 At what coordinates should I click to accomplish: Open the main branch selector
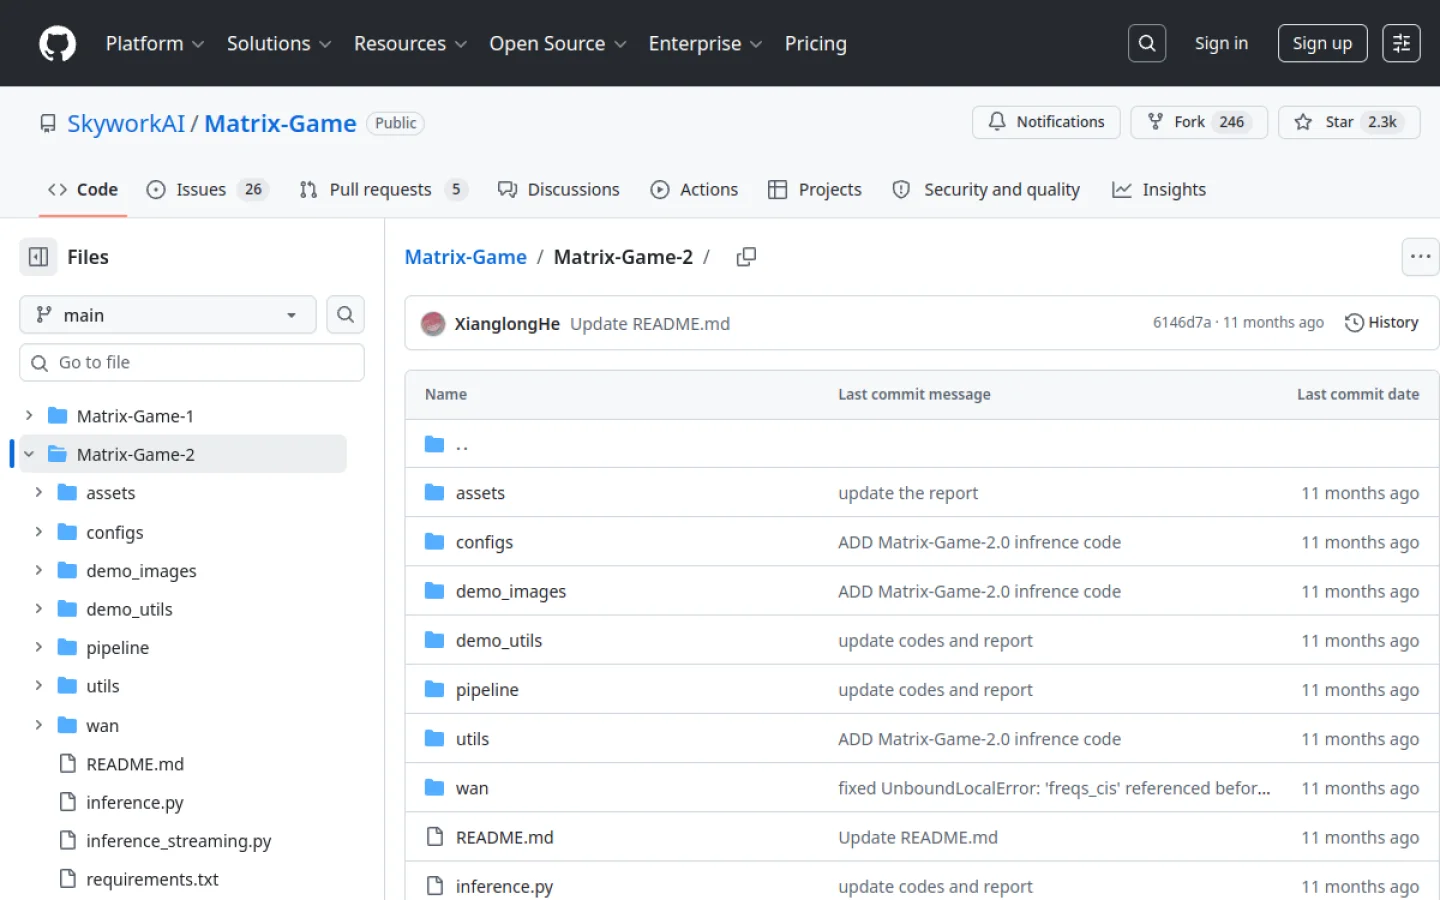[168, 315]
